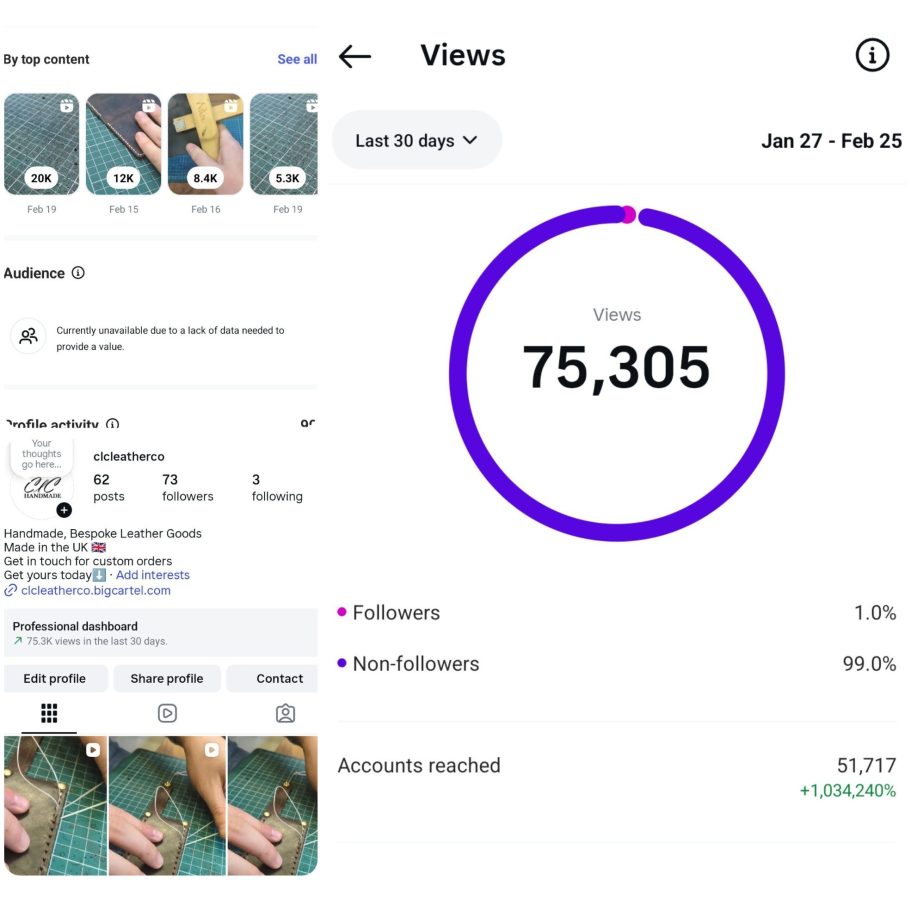This screenshot has height=911, width=911.
Task: Click See all for top content
Action: click(x=297, y=59)
